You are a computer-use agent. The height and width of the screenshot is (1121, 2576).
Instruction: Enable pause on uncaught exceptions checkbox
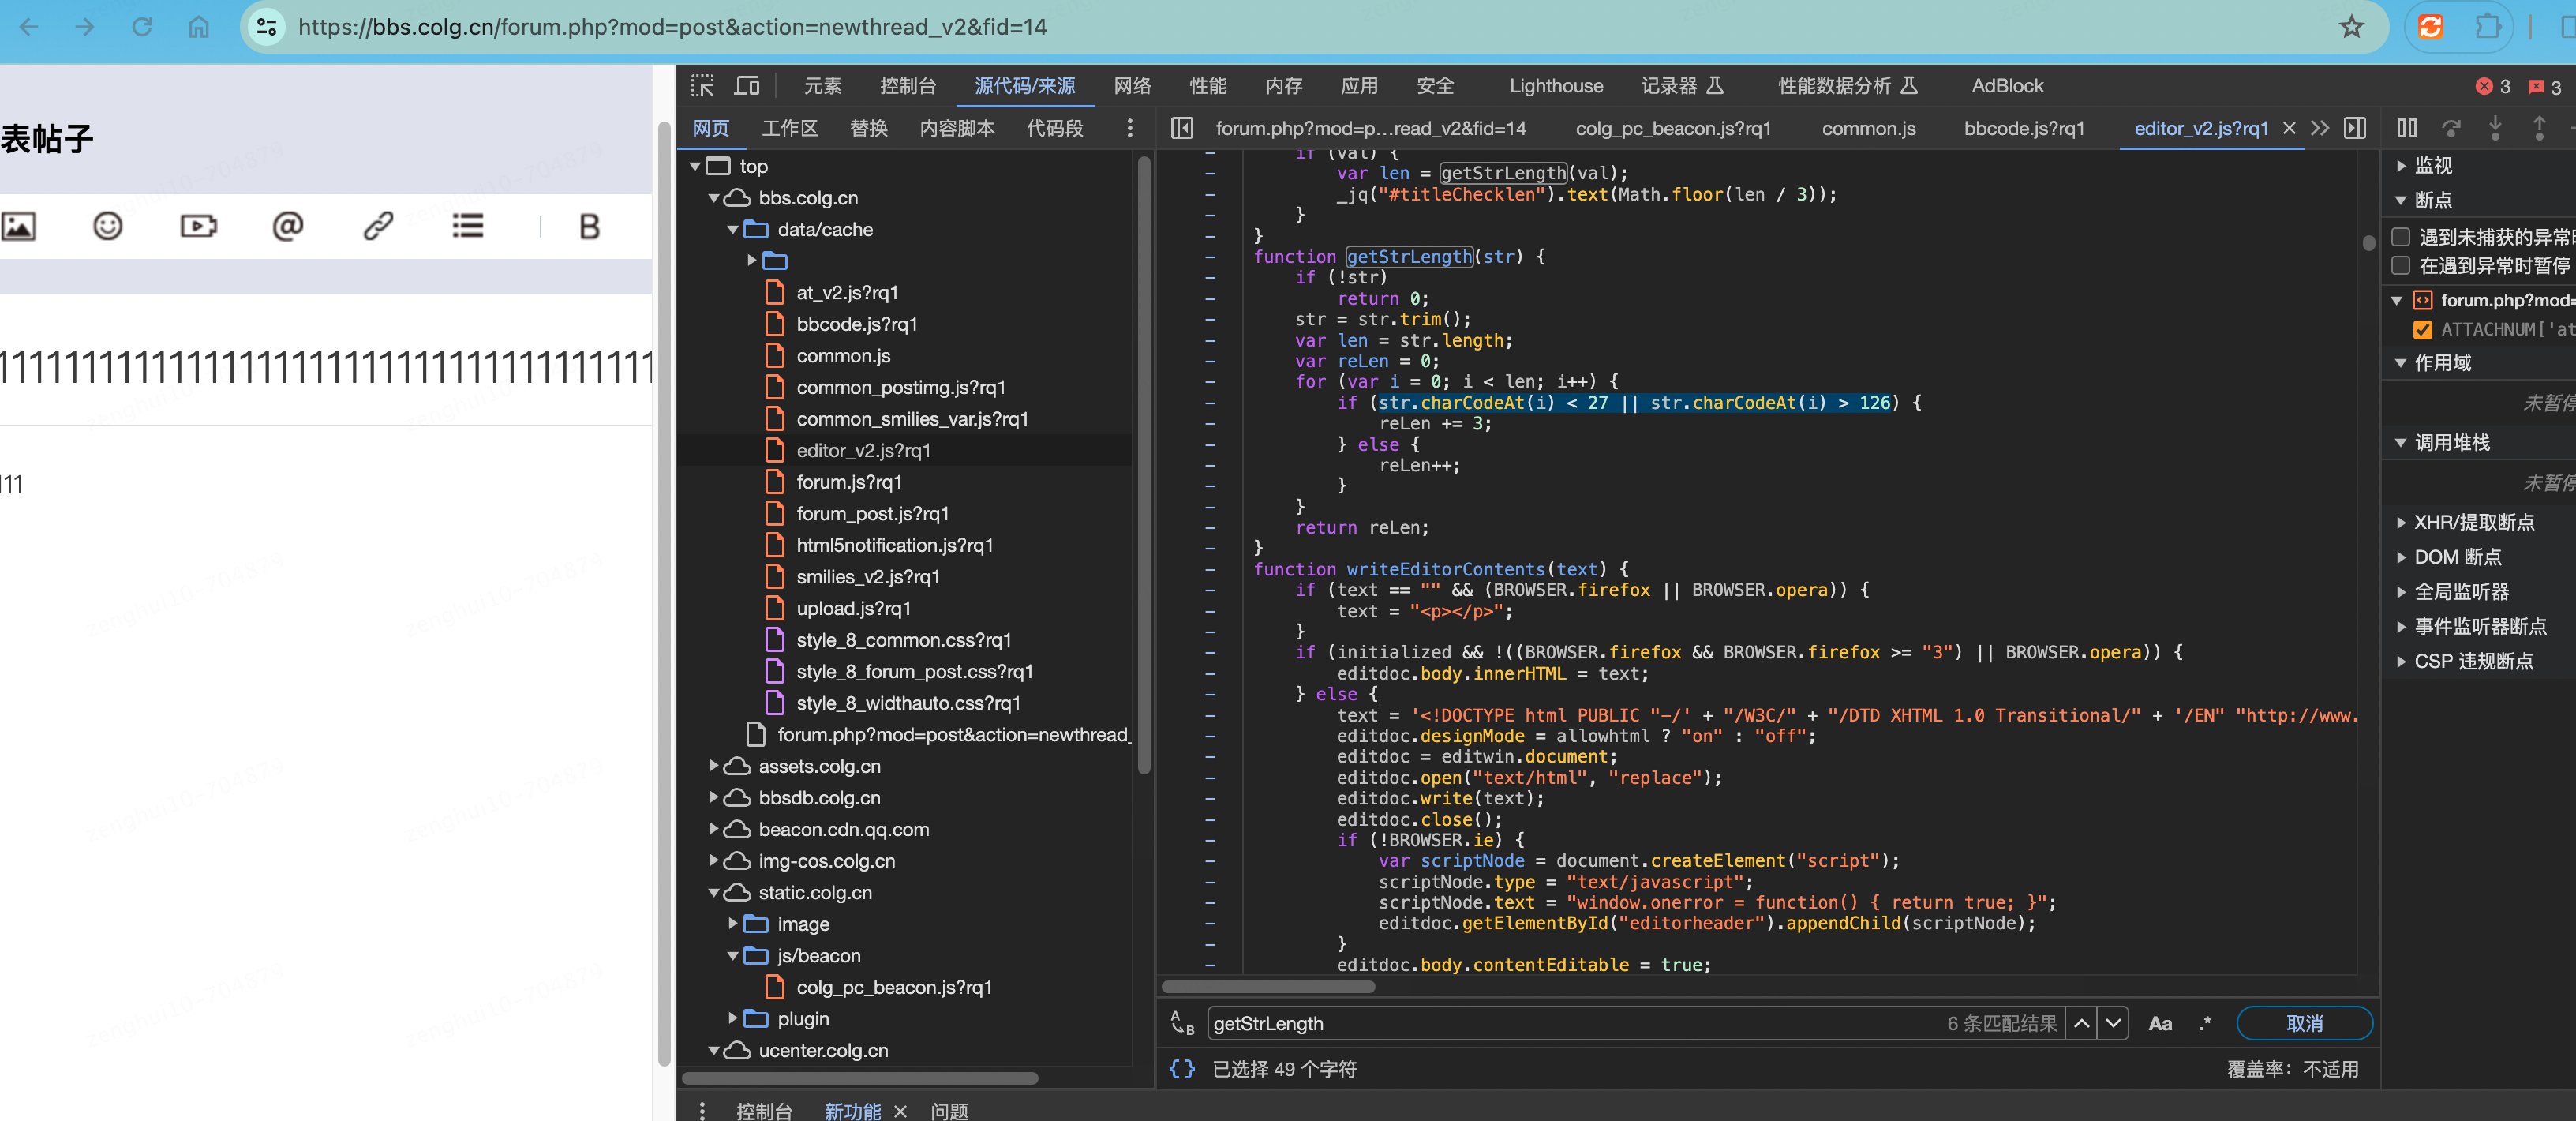(2401, 237)
